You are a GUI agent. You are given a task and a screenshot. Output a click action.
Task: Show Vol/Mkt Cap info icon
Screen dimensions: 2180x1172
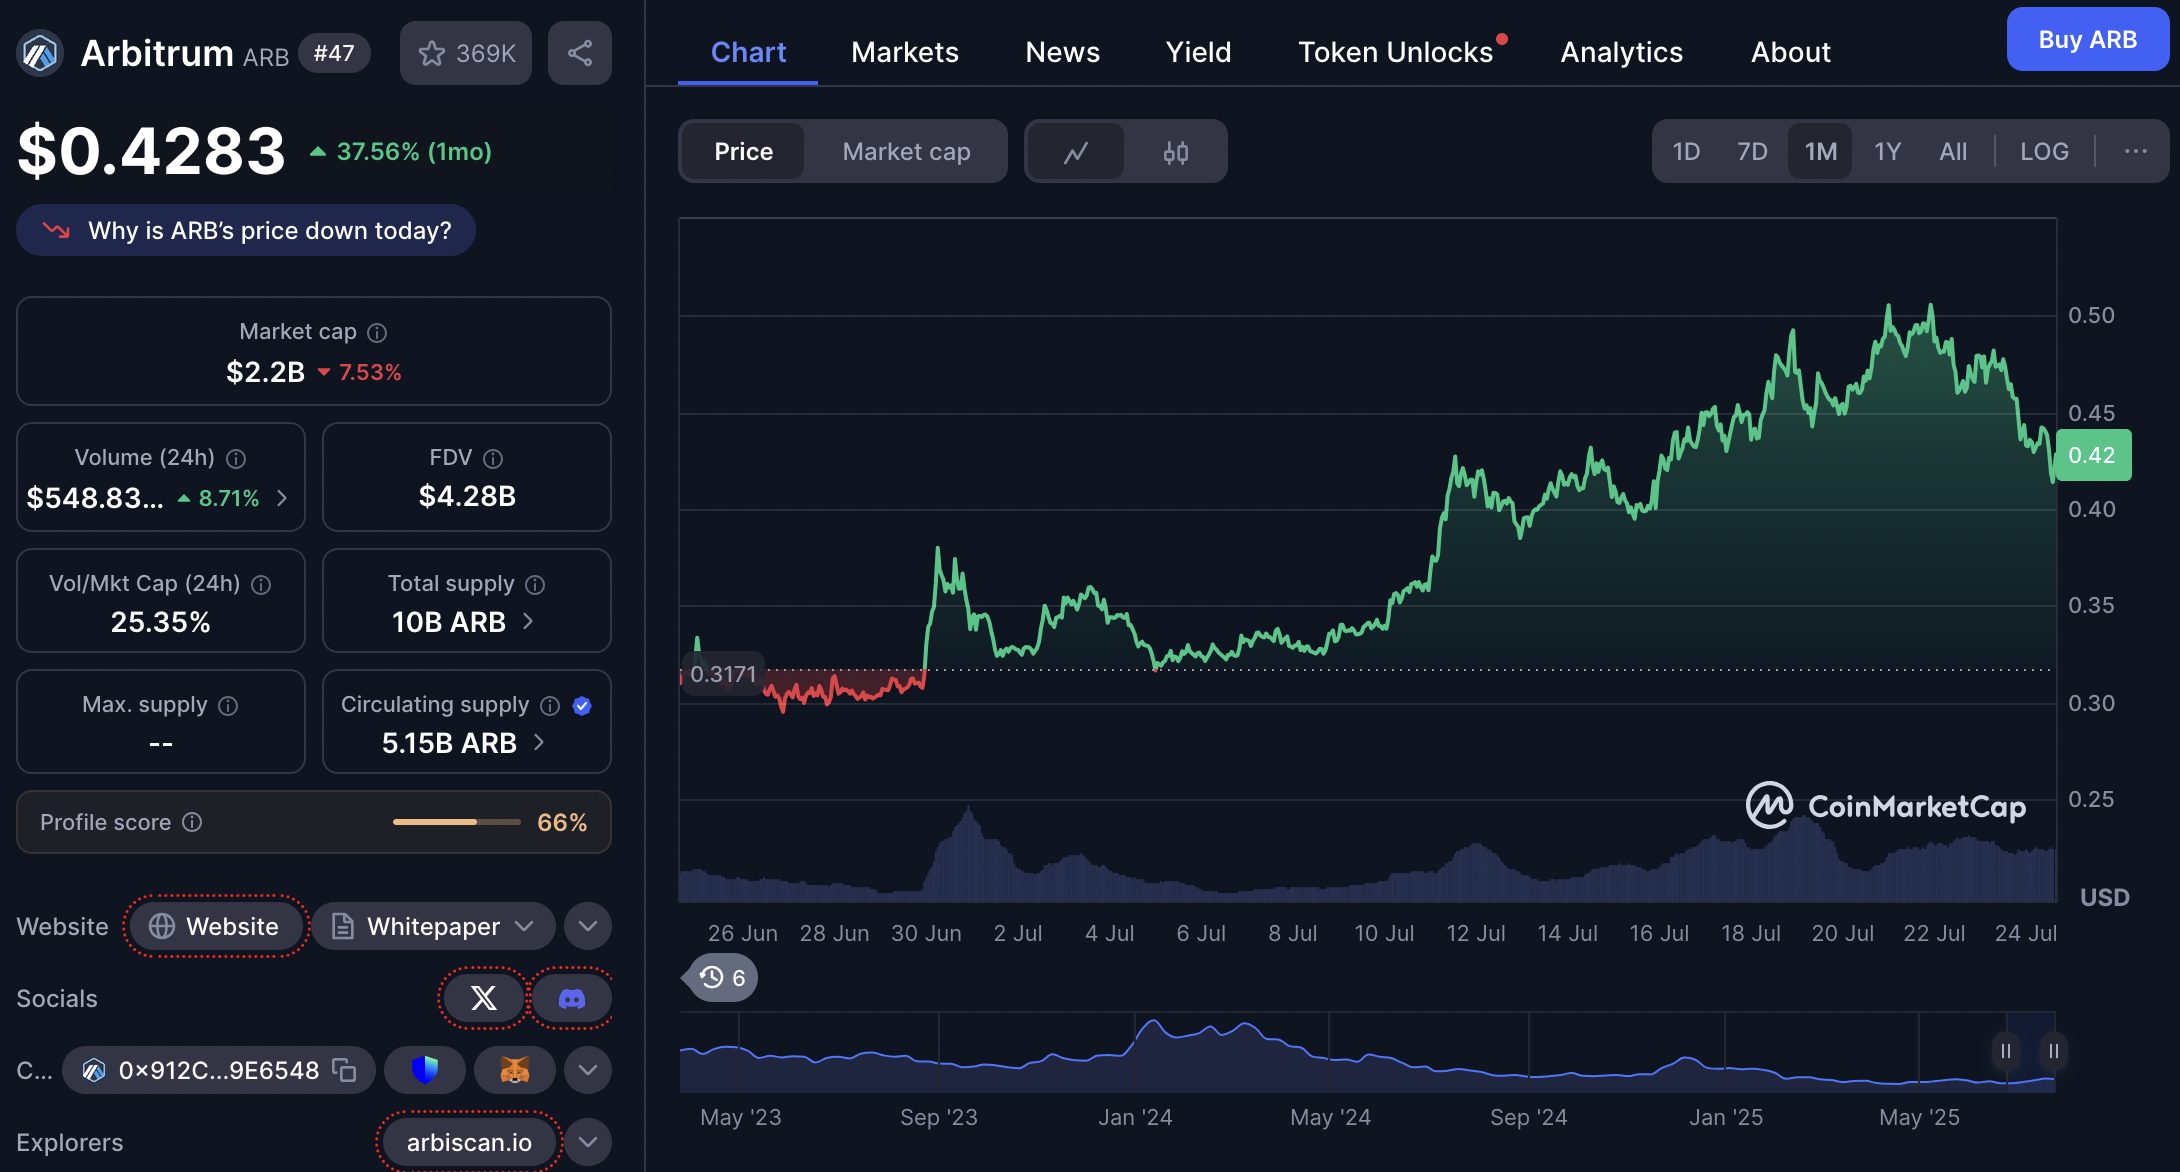tap(261, 584)
